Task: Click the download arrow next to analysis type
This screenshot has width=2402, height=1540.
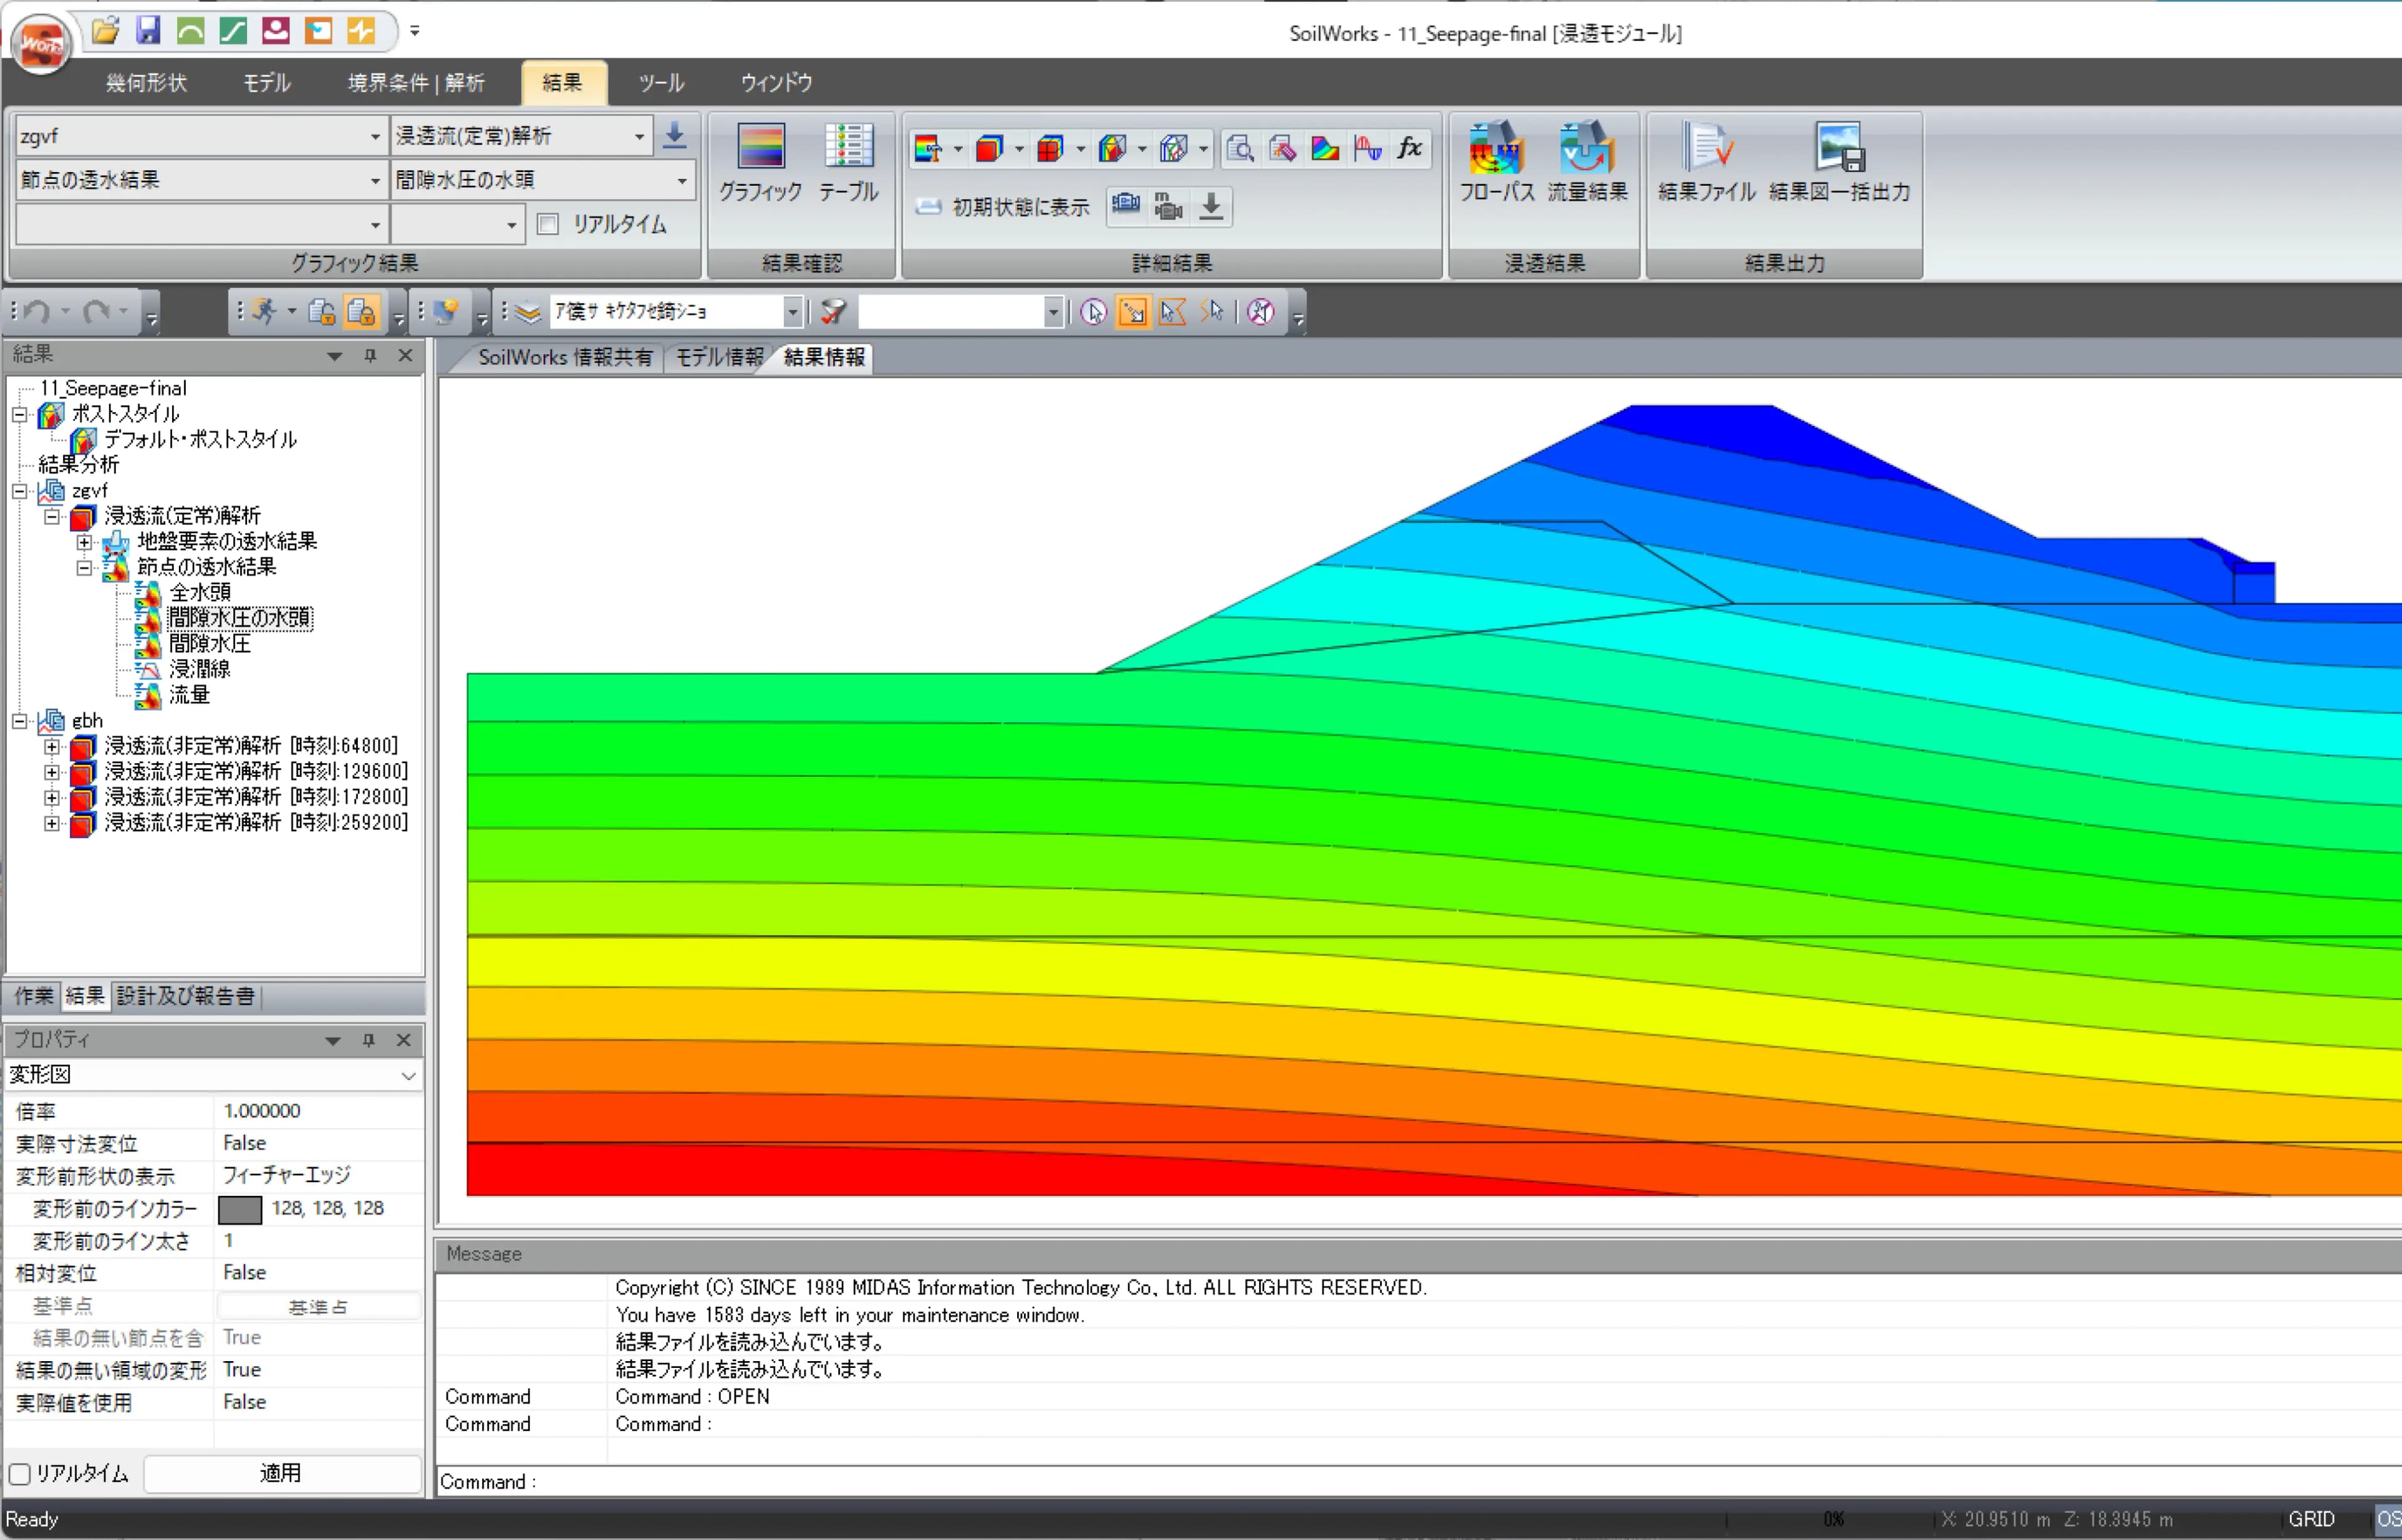Action: coord(675,135)
